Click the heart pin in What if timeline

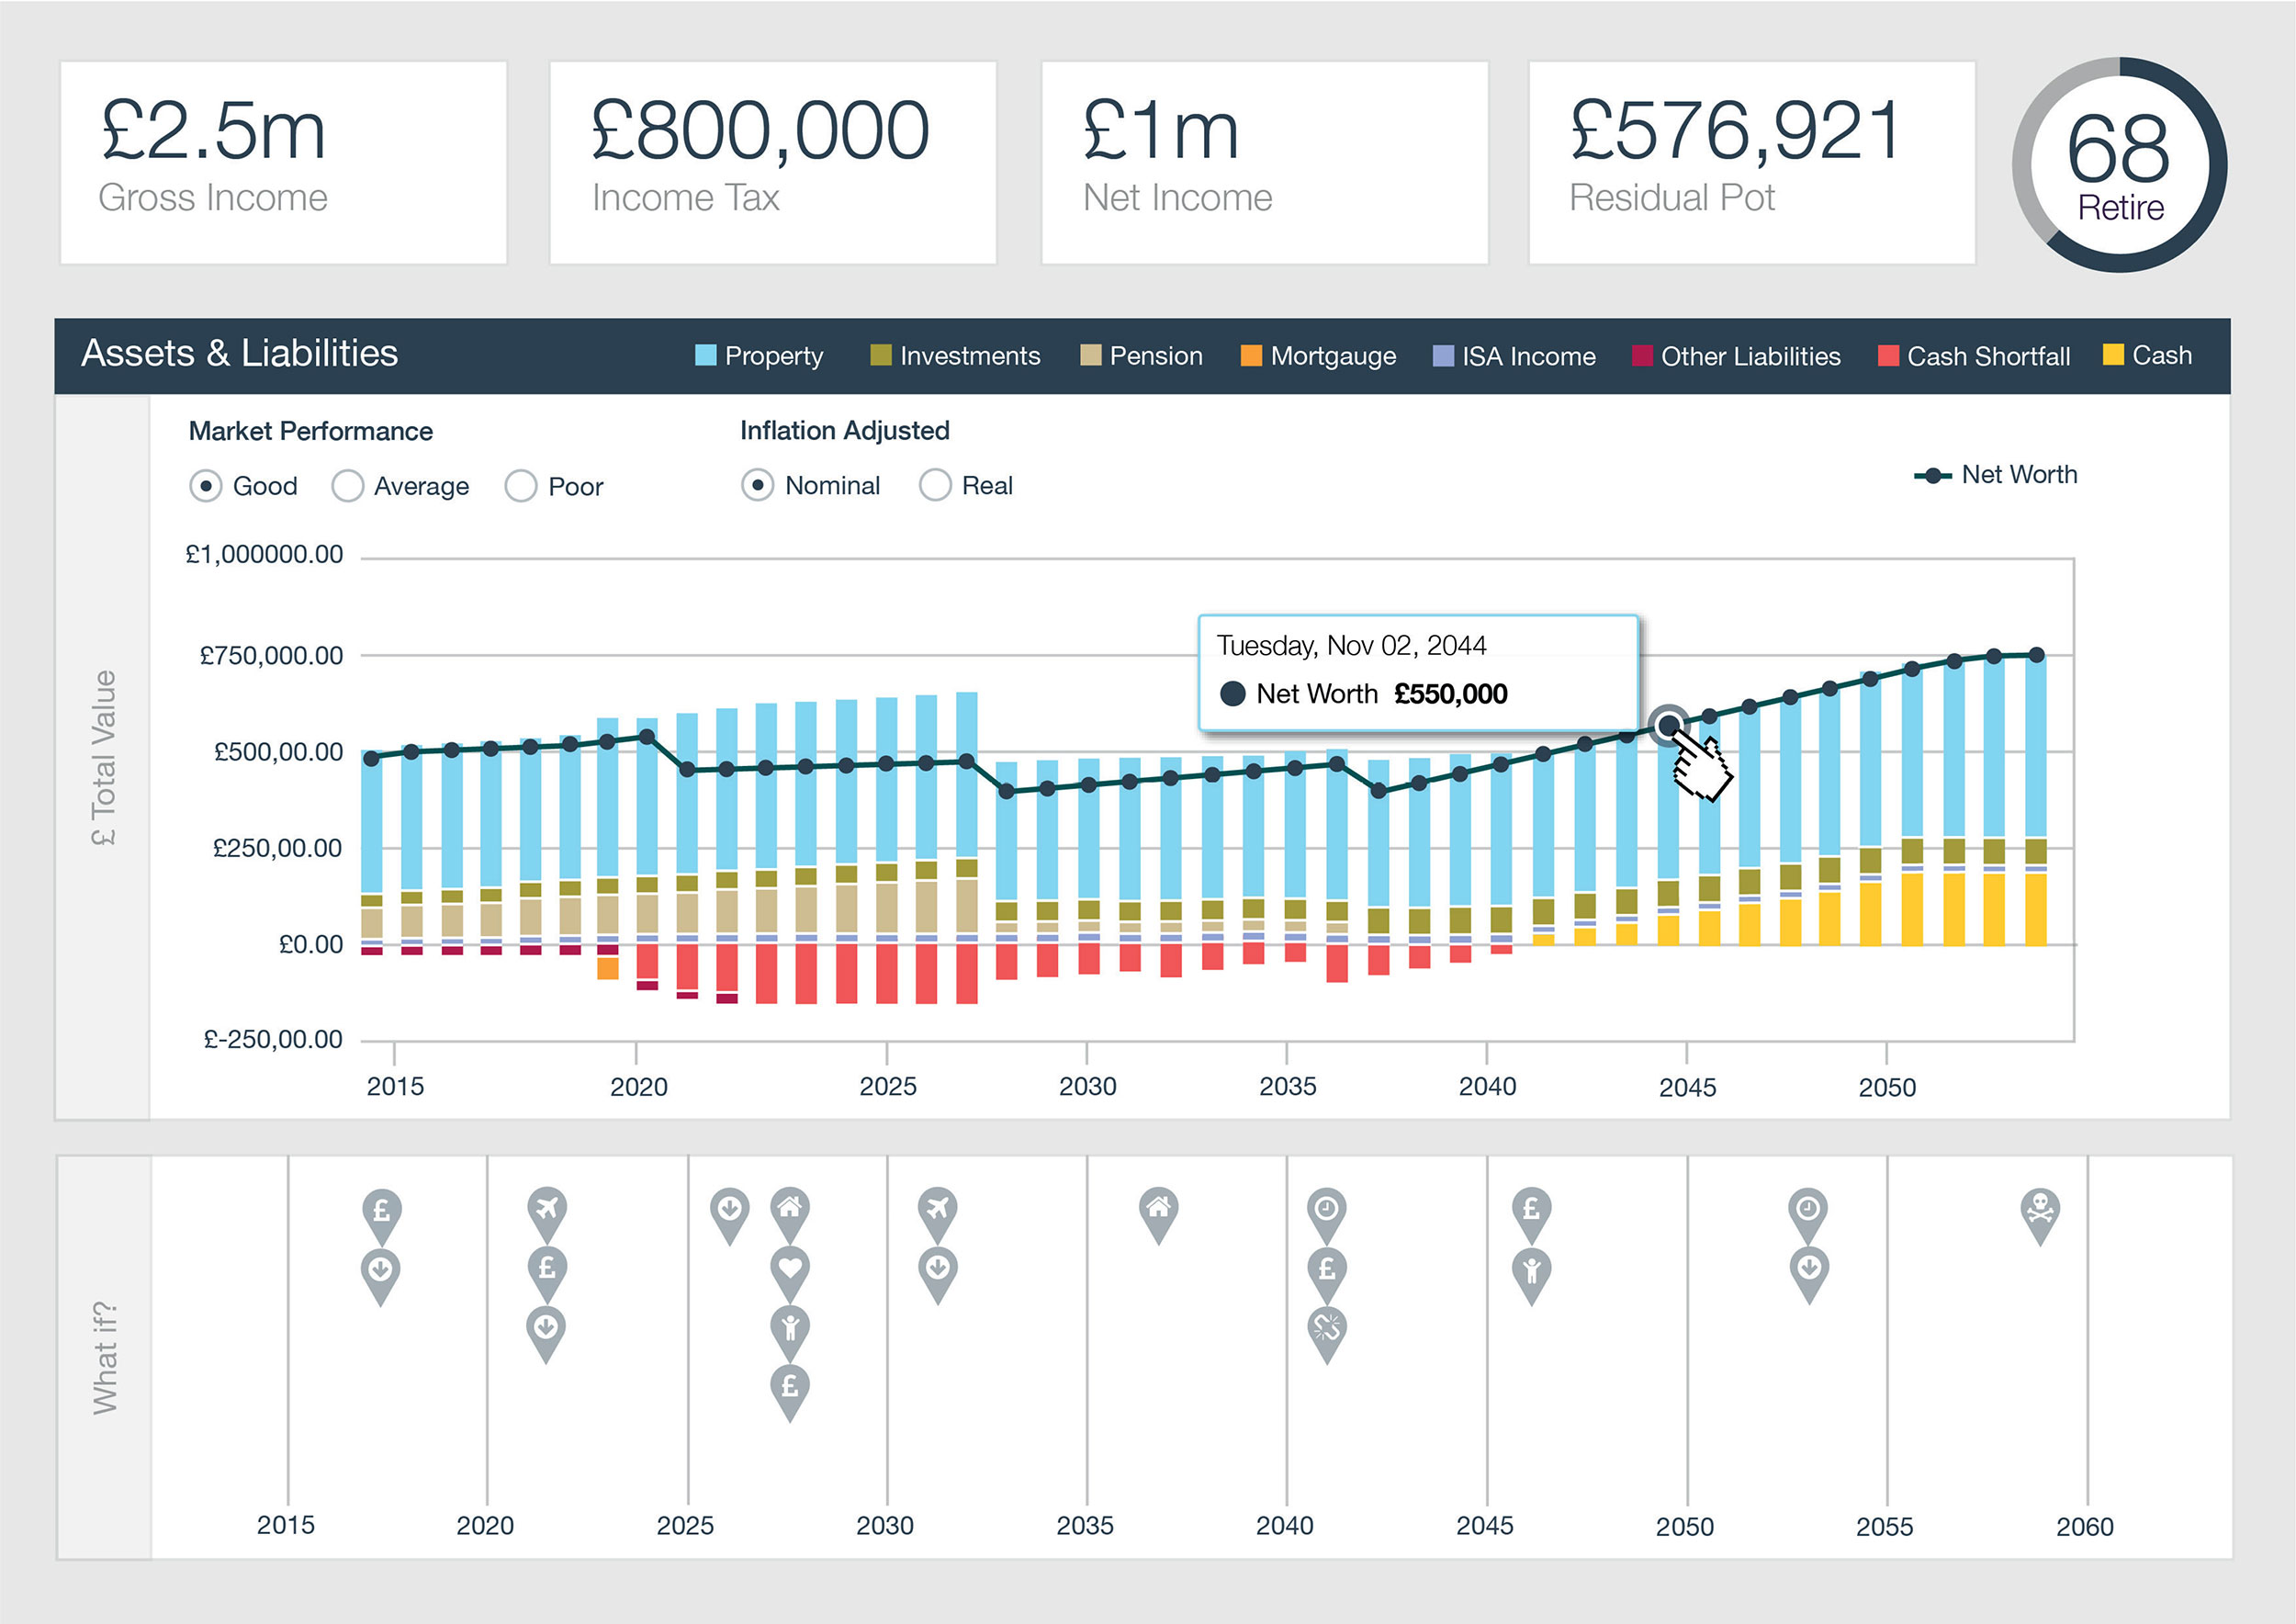click(790, 1269)
